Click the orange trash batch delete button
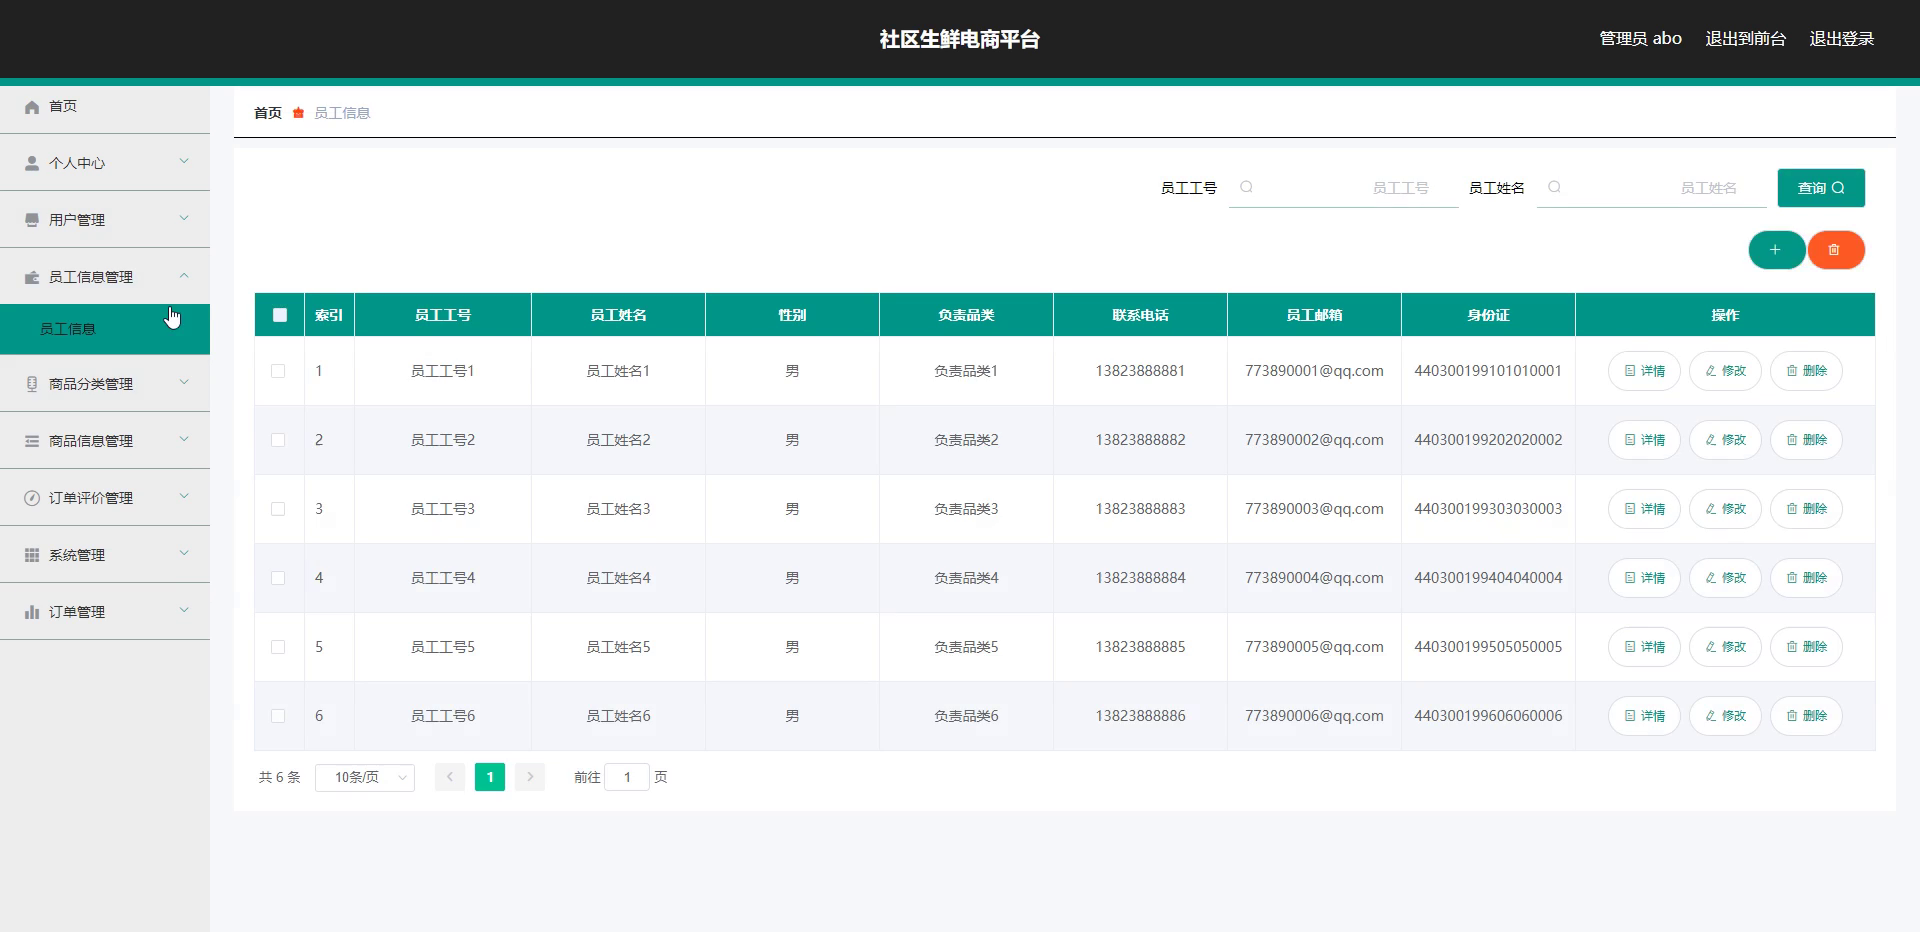Viewport: 1920px width, 932px height. click(1835, 250)
